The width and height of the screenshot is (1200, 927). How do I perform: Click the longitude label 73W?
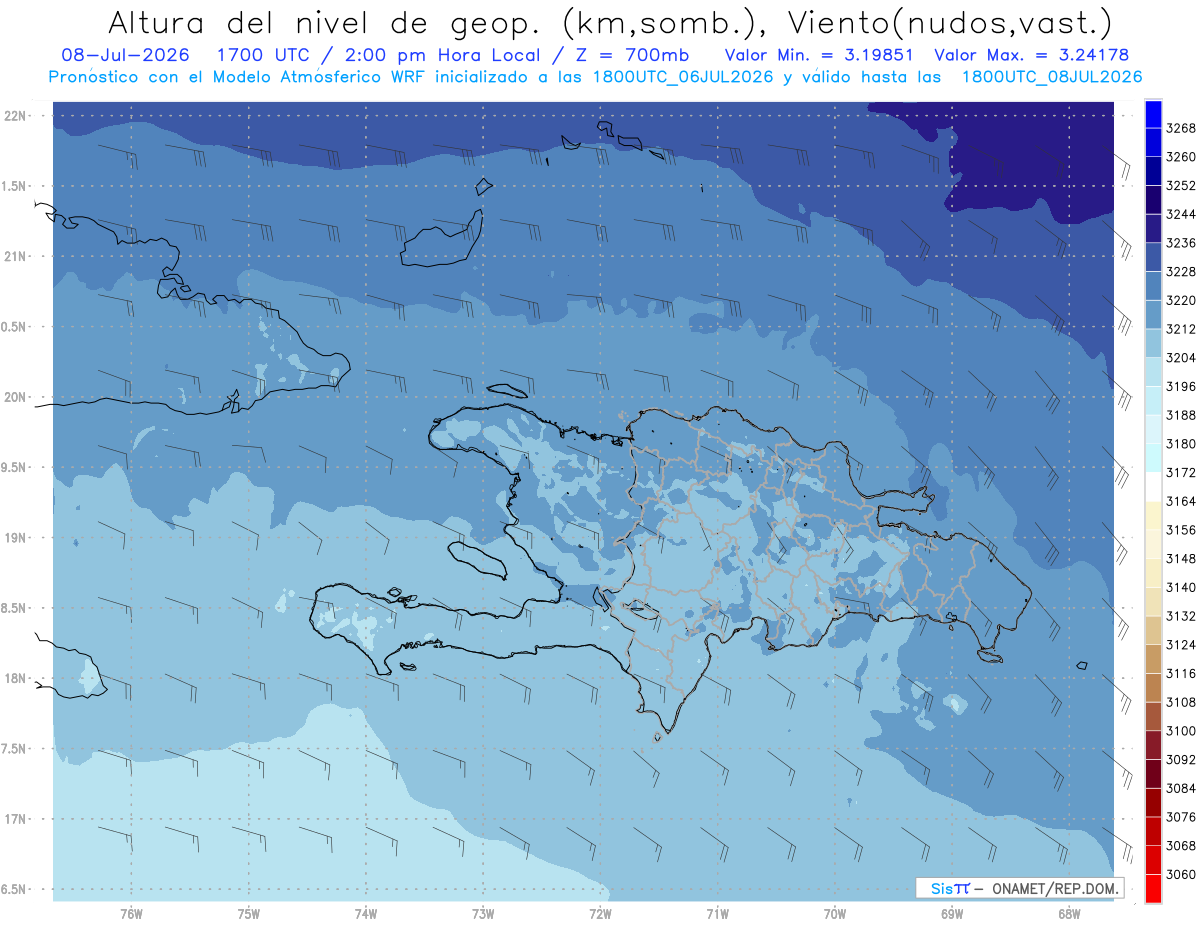click(x=483, y=914)
